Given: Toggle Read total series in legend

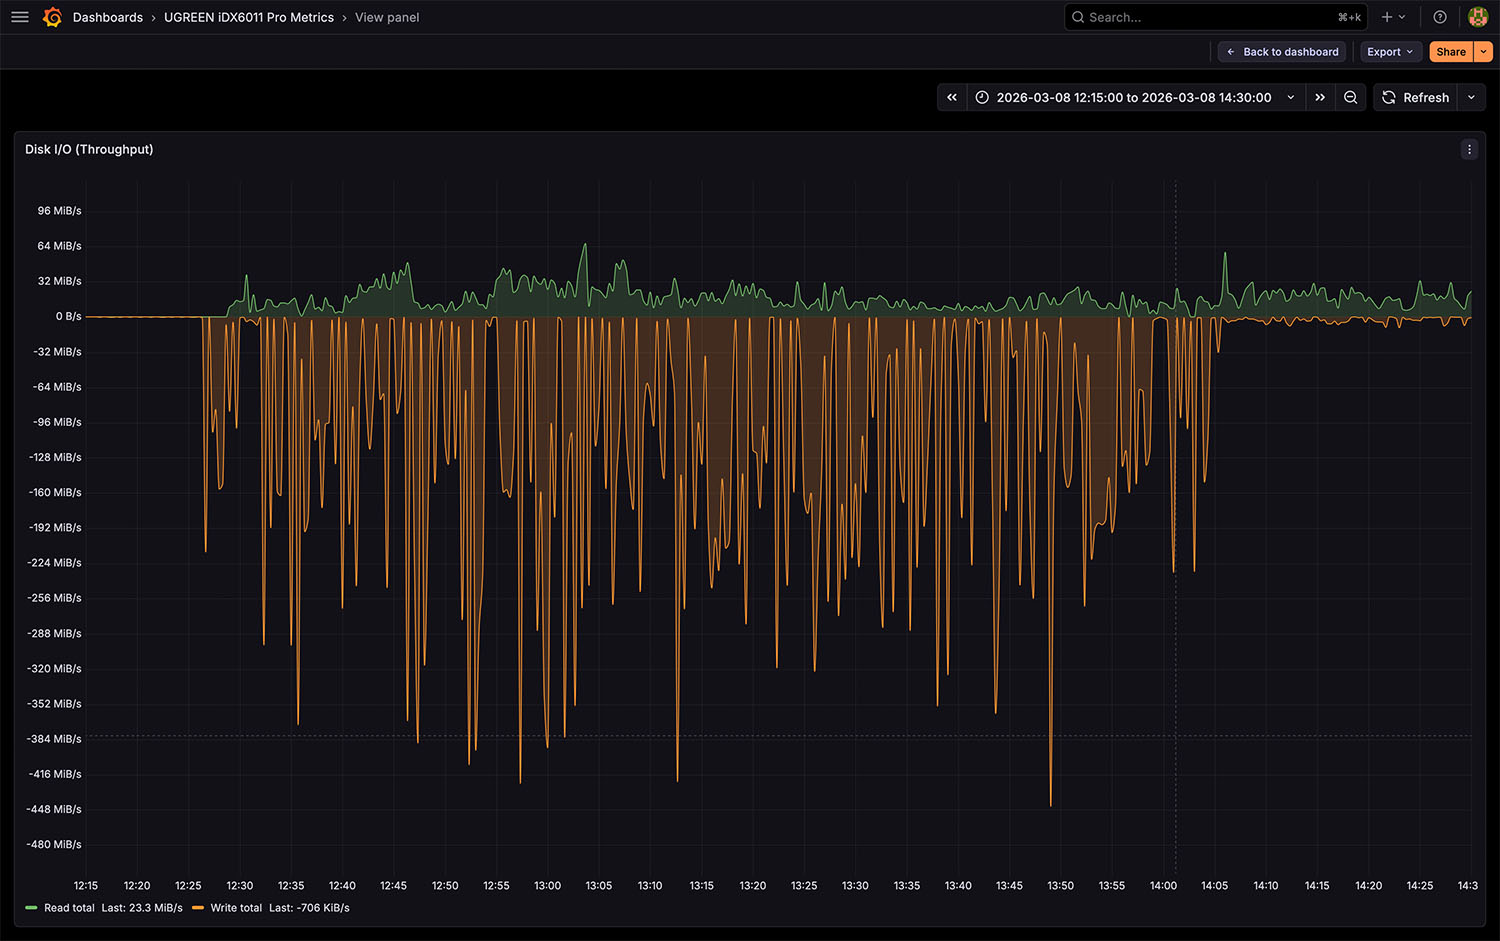Looking at the screenshot, I should [69, 908].
